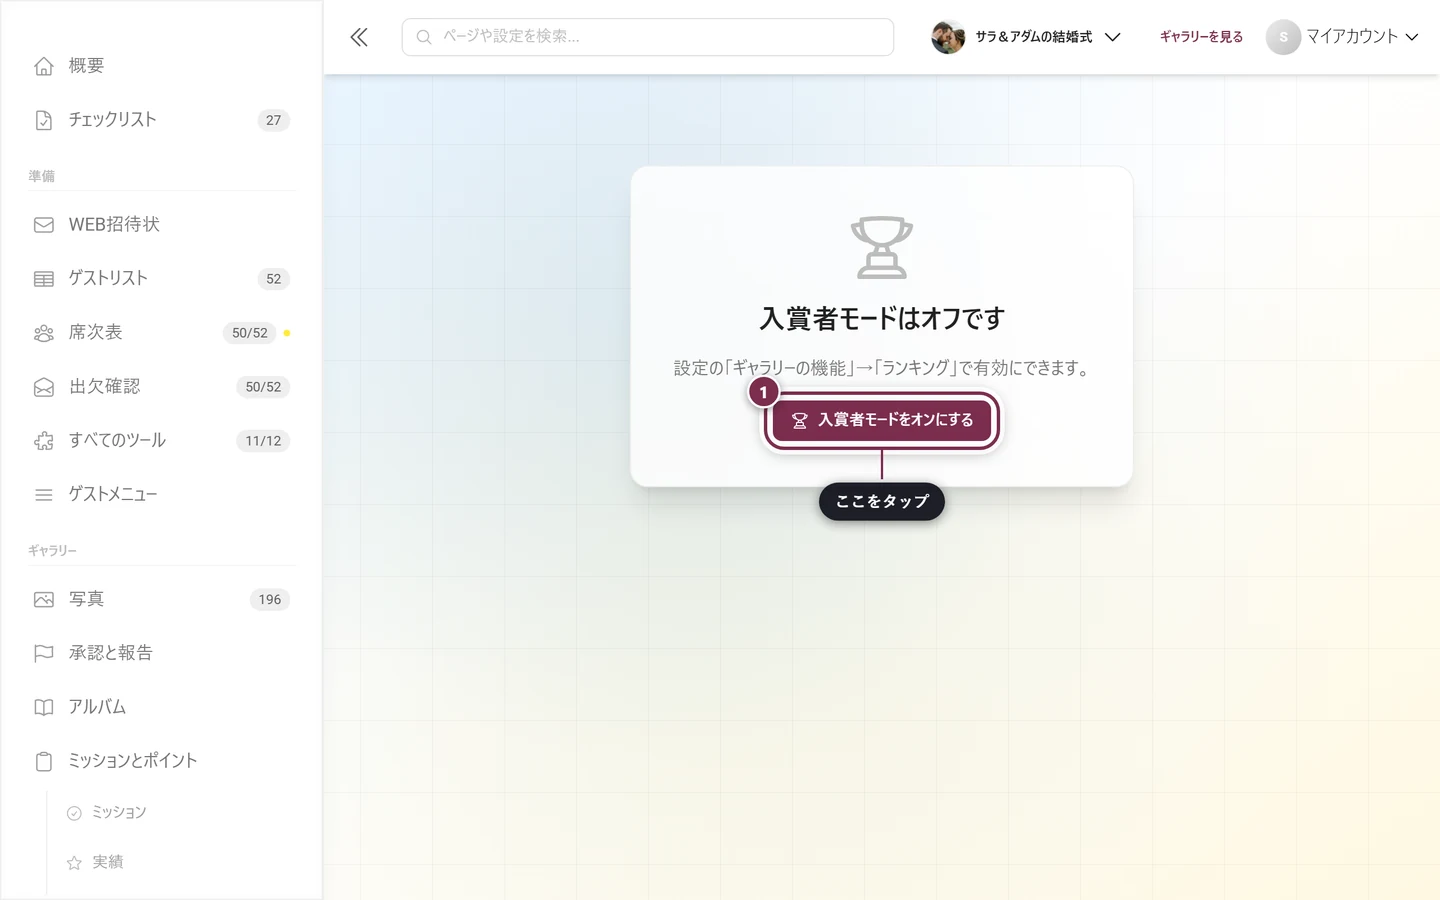This screenshot has width=1440, height=900.
Task: Open the サラ&アダムの結婚式 event dropdown
Action: click(x=1026, y=37)
